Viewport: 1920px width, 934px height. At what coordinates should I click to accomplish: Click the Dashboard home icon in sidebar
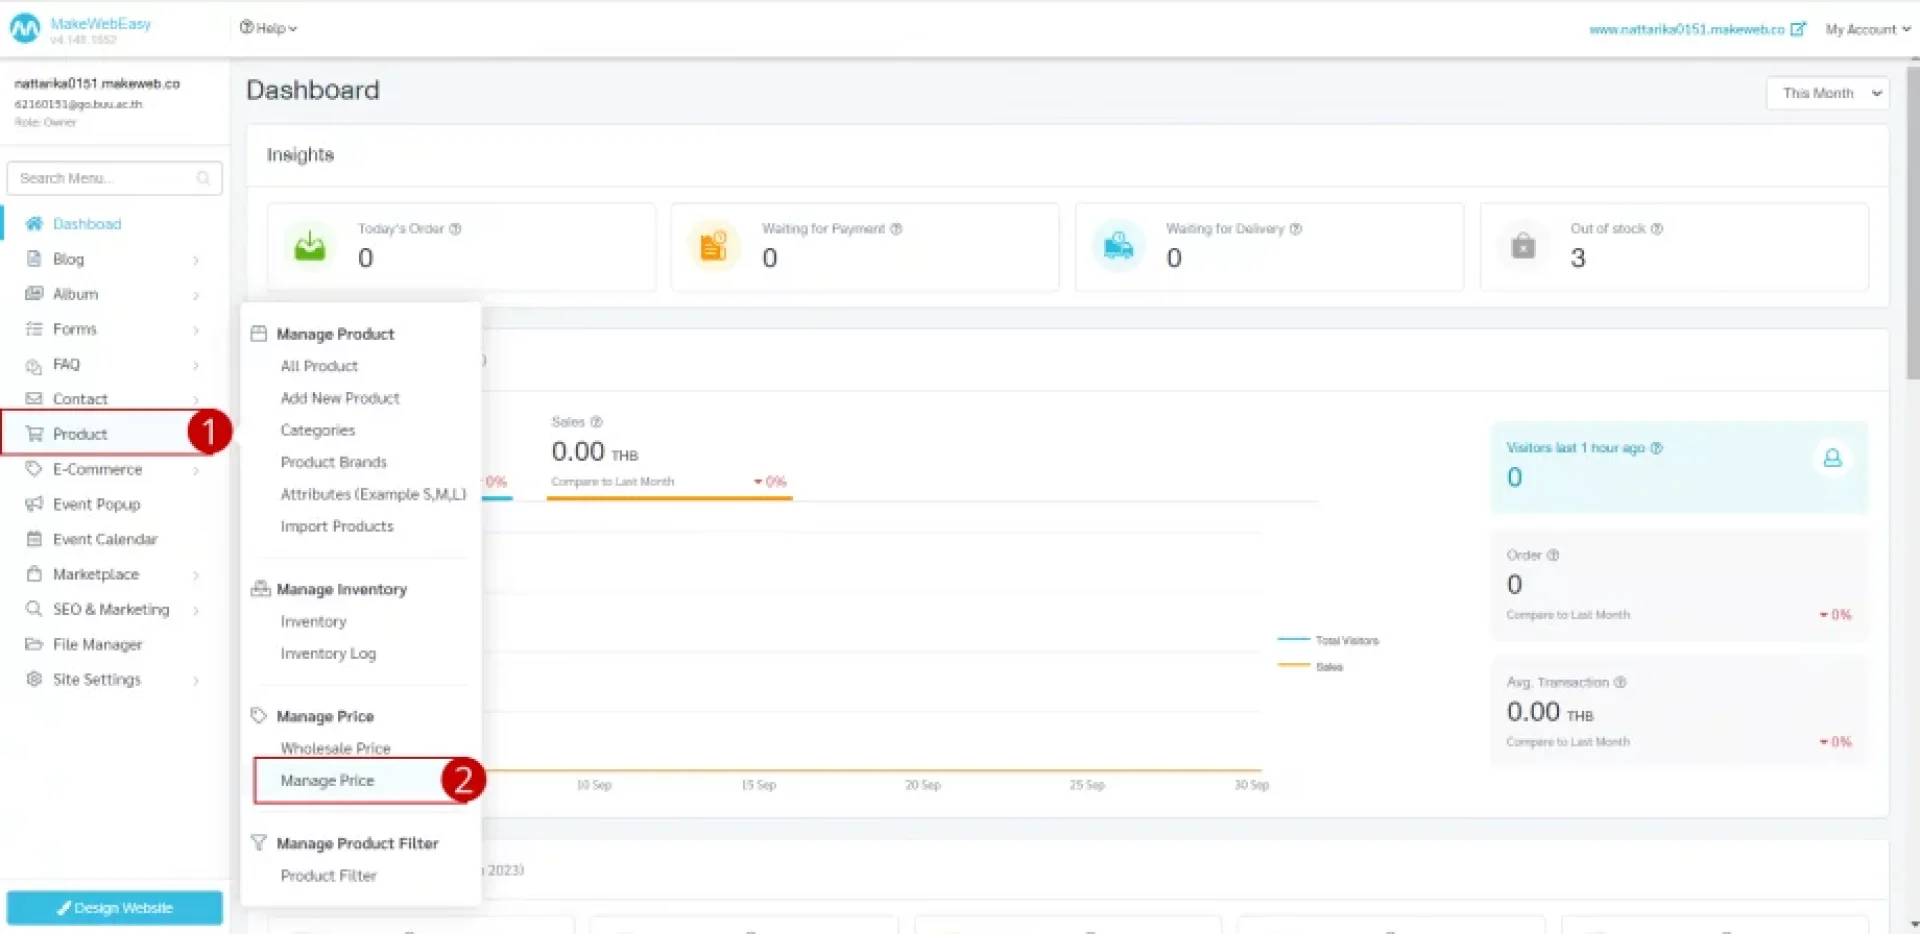pyautogui.click(x=34, y=224)
